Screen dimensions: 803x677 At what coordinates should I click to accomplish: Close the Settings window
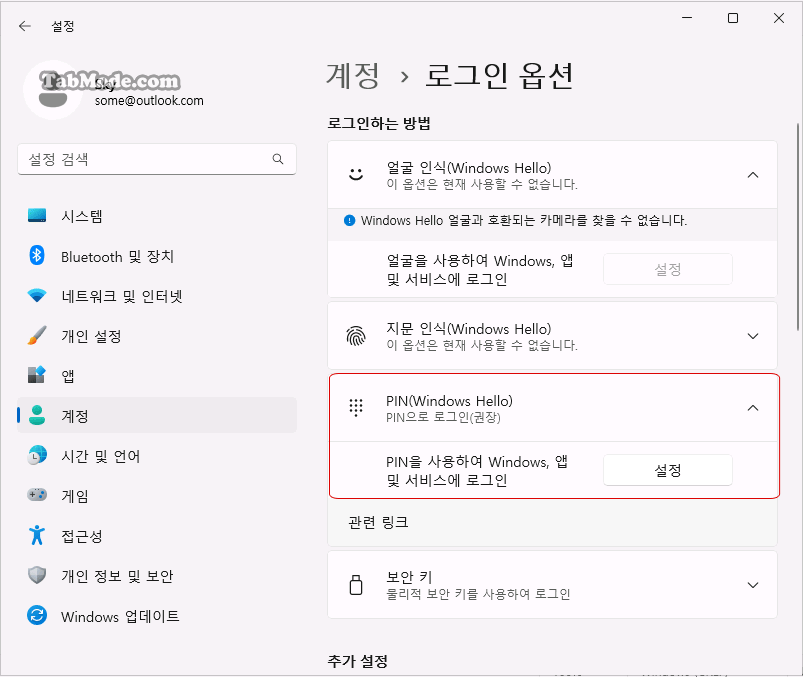779,18
